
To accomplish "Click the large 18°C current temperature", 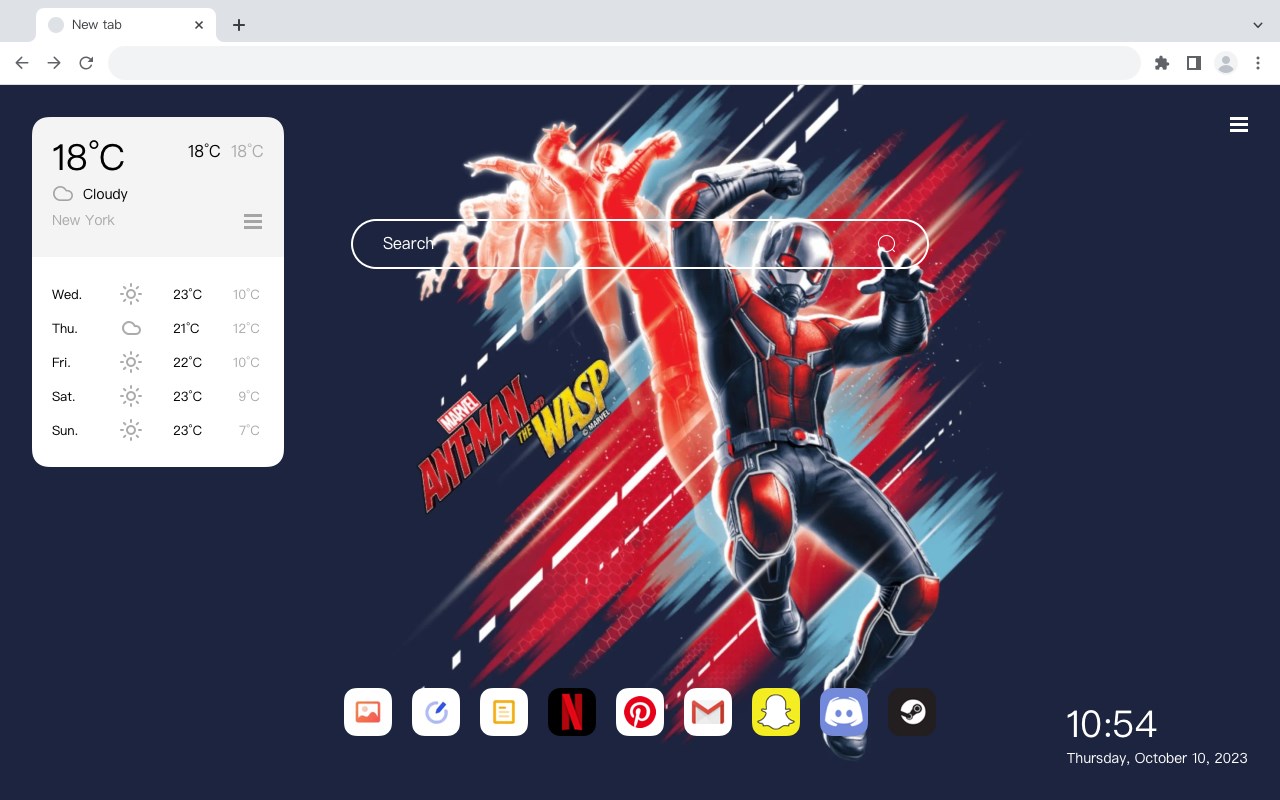I will (x=88, y=157).
